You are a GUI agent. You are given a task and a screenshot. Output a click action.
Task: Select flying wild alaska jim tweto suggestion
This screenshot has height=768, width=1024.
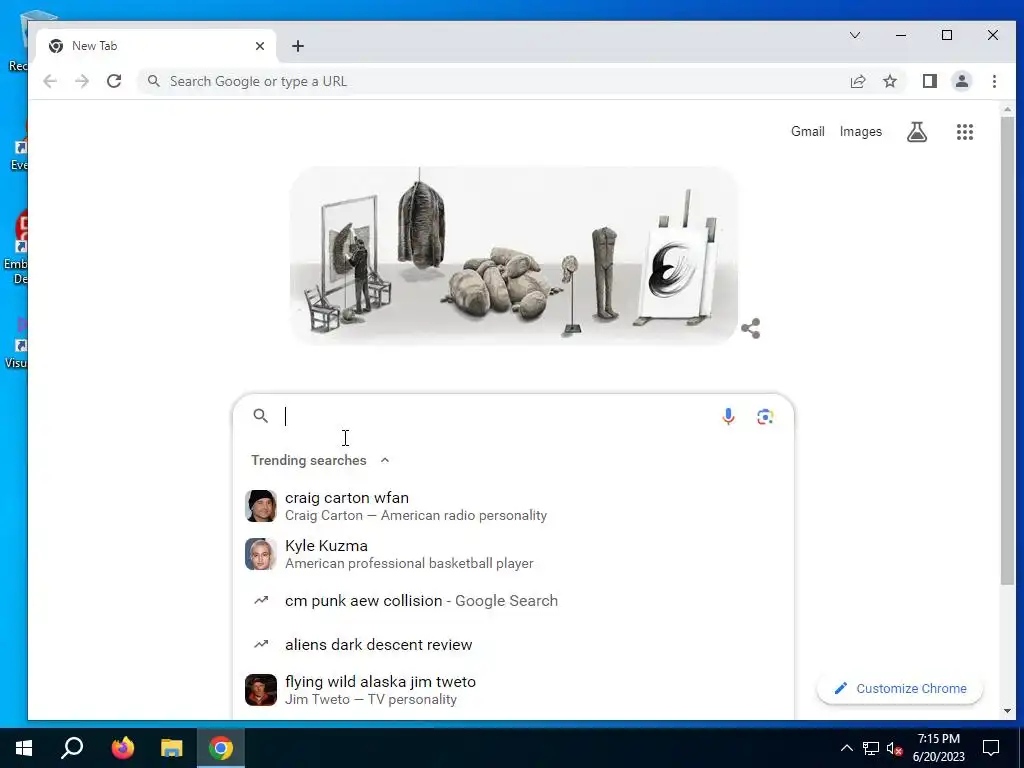513,690
